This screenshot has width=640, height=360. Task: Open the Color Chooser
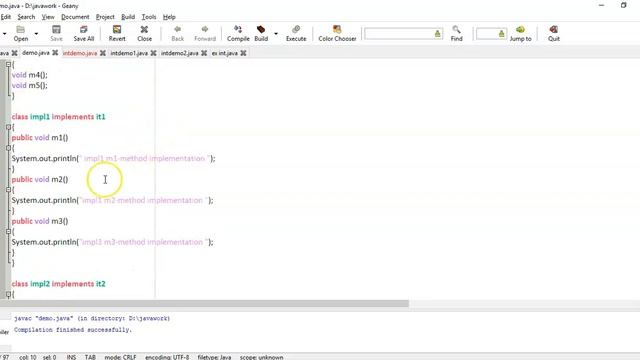tap(337, 33)
